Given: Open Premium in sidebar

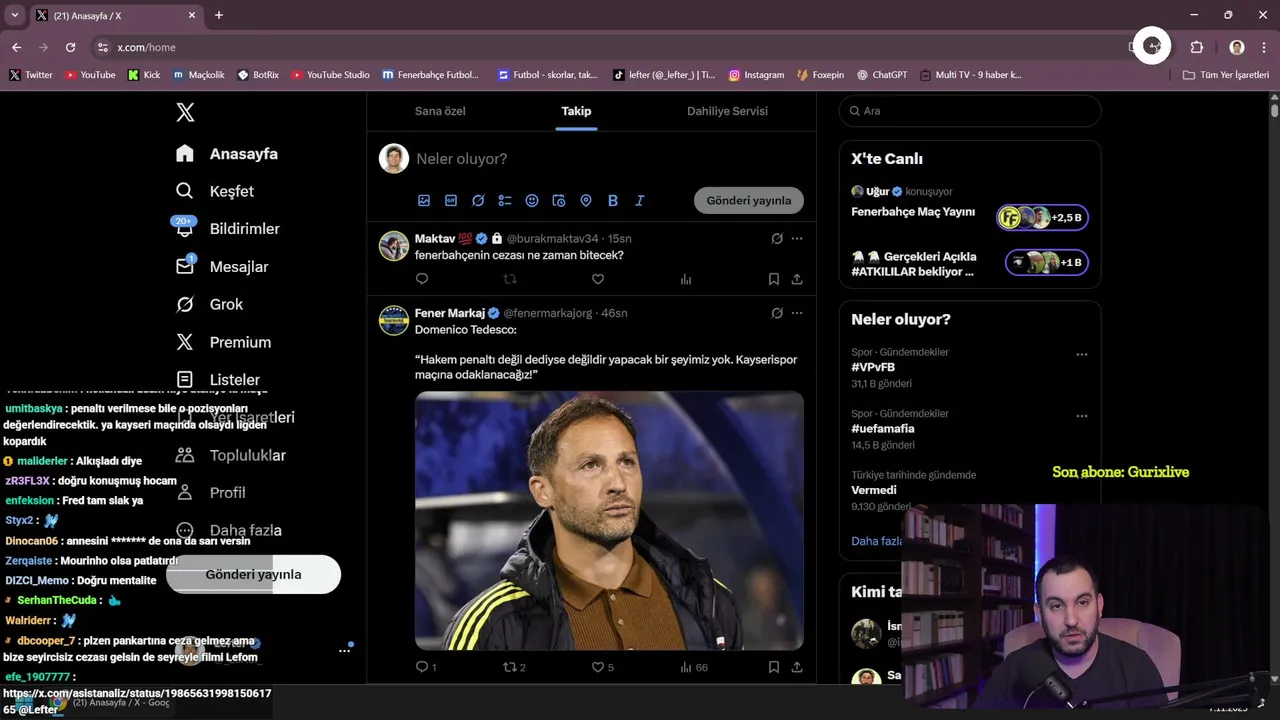Looking at the screenshot, I should click(223, 342).
